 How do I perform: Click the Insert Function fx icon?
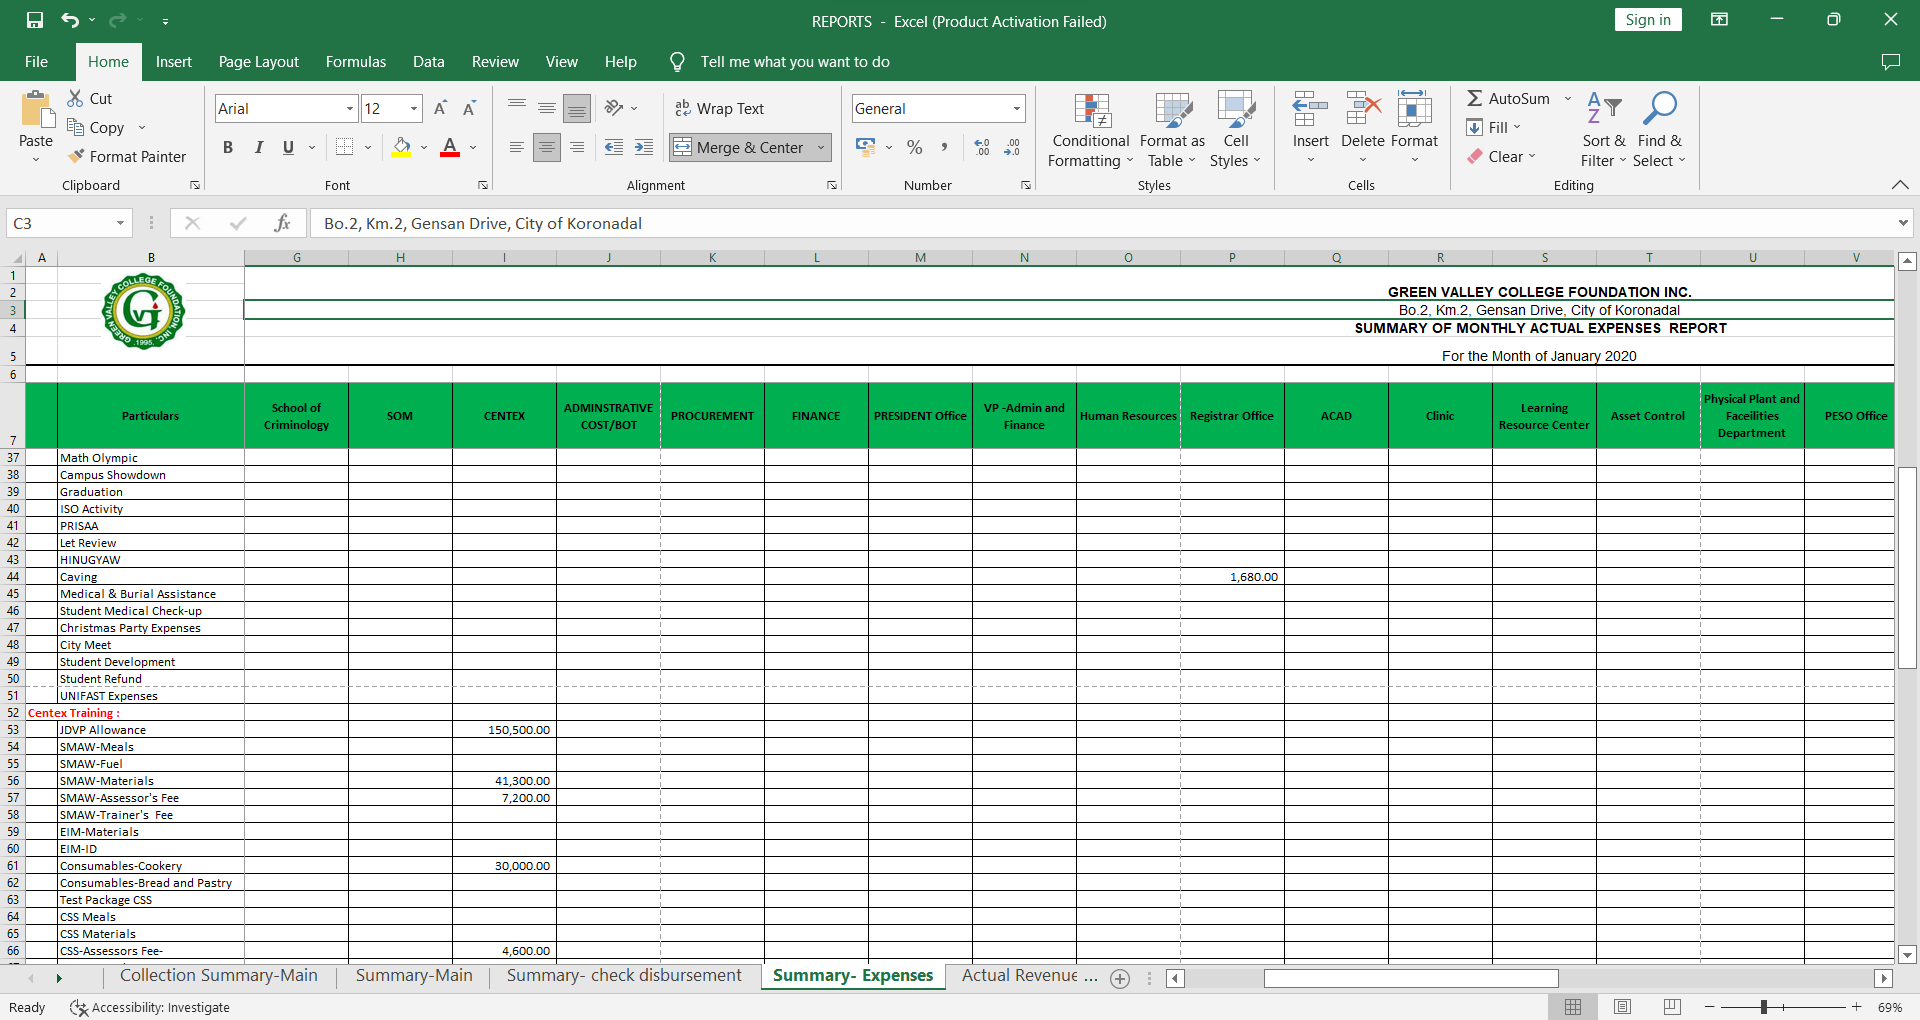[282, 223]
